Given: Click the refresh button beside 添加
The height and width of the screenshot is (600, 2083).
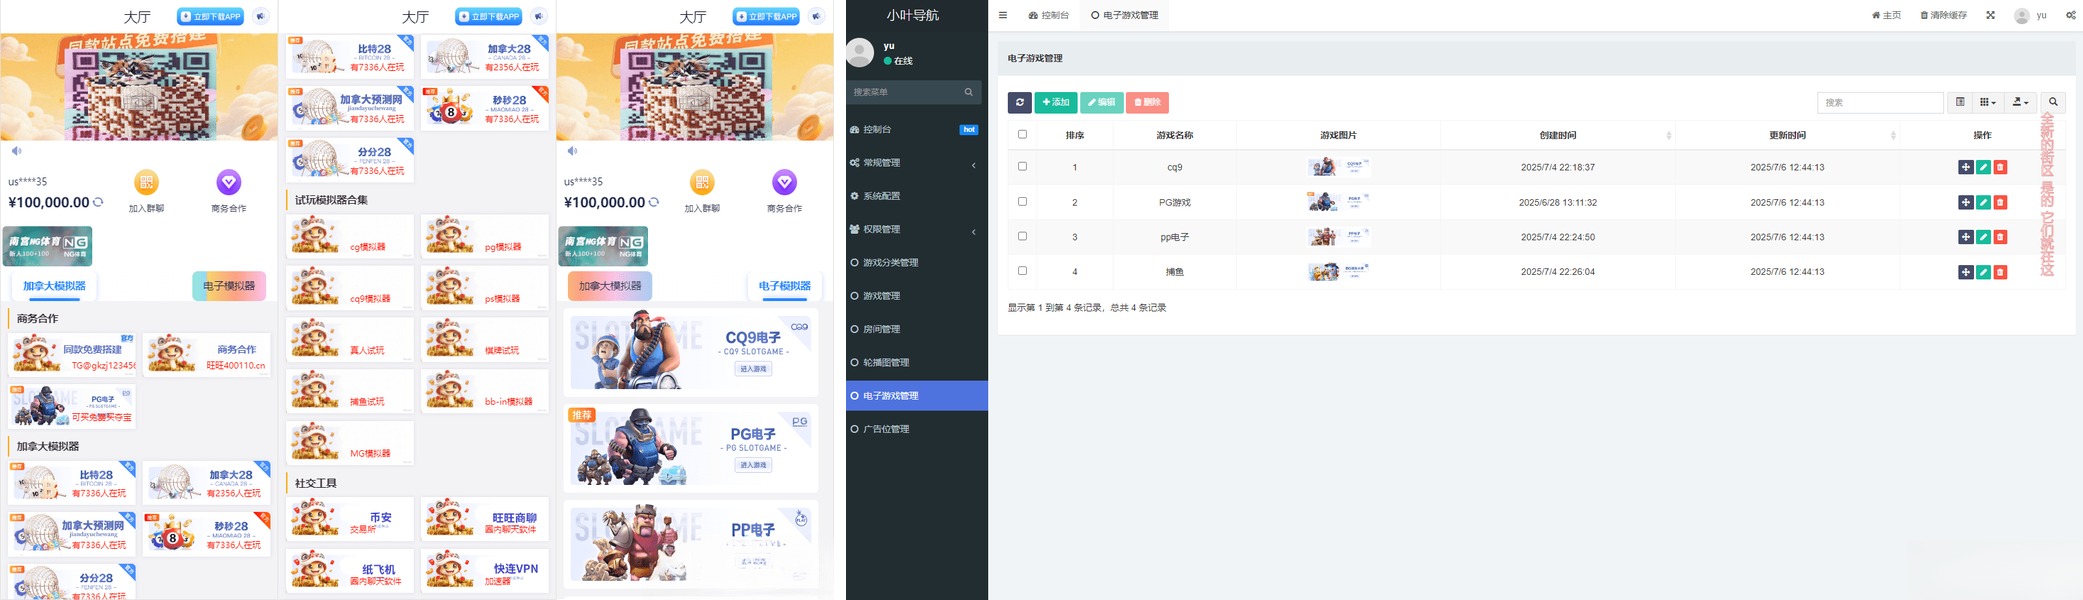Looking at the screenshot, I should tap(1019, 102).
